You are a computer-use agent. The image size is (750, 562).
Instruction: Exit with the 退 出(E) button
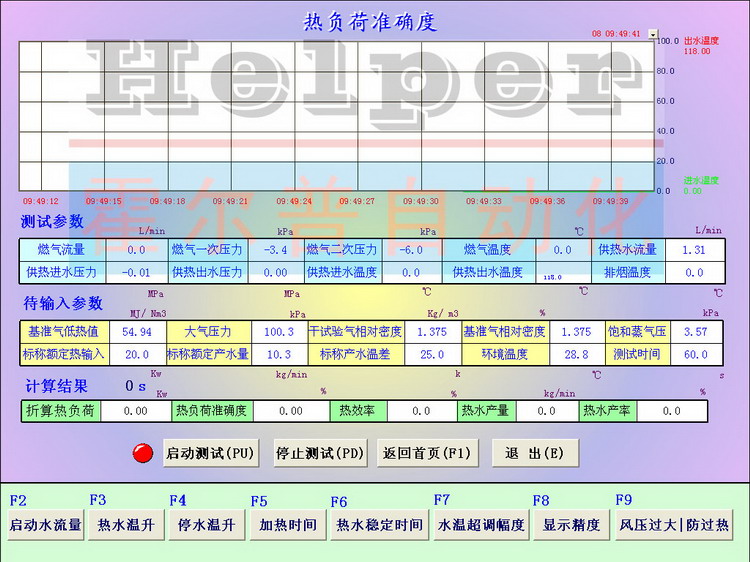click(535, 452)
